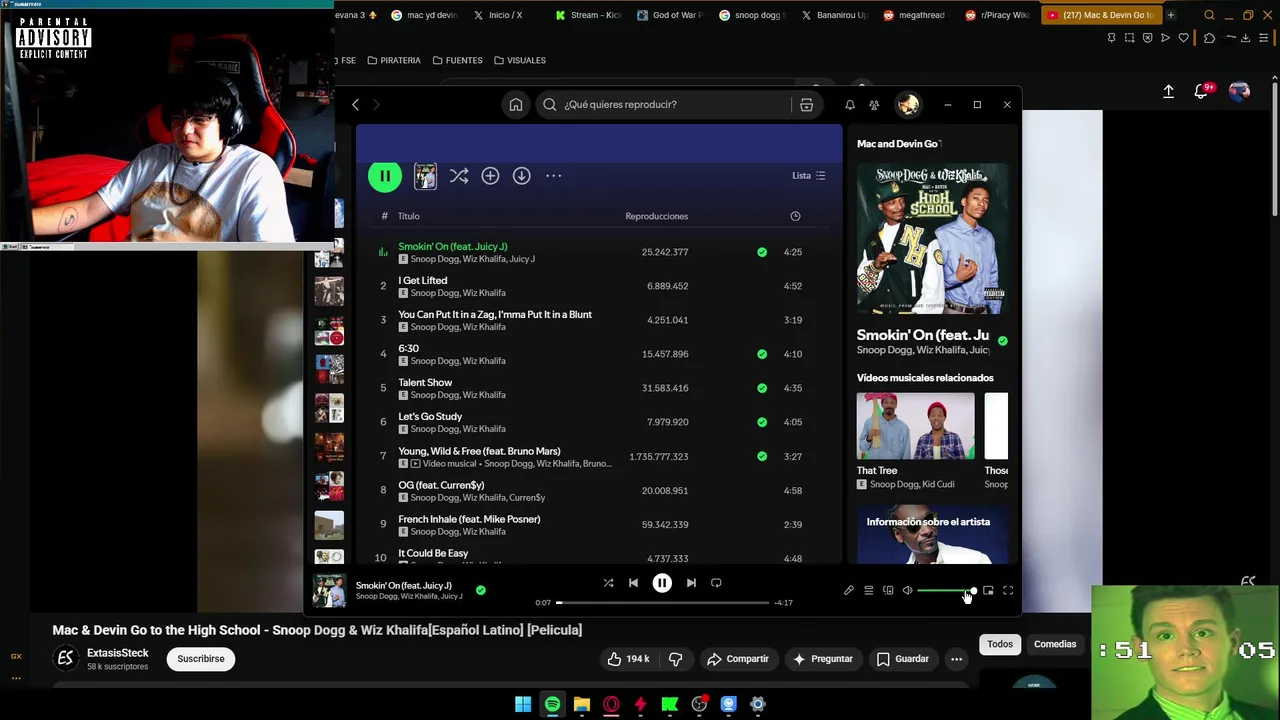1280x720 pixels.
Task: Open the queue icon in player bar
Action: pos(869,591)
